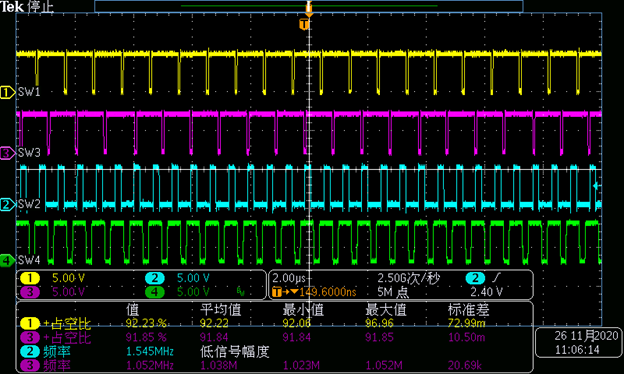
Task: Click the magenta channel 3 scale badge
Action: 30,292
